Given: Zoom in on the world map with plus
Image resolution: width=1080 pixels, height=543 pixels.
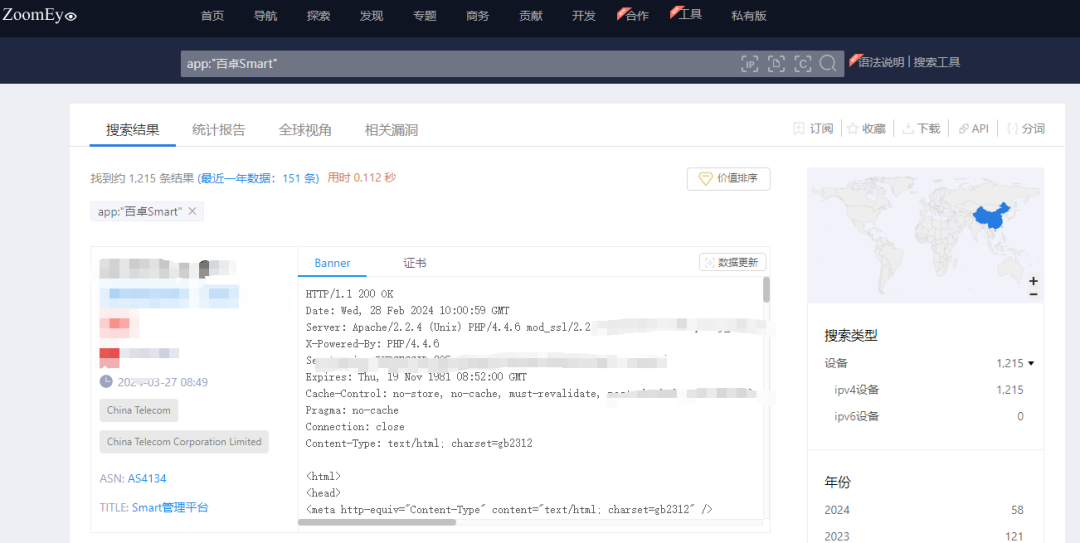Looking at the screenshot, I should click(x=1033, y=281).
